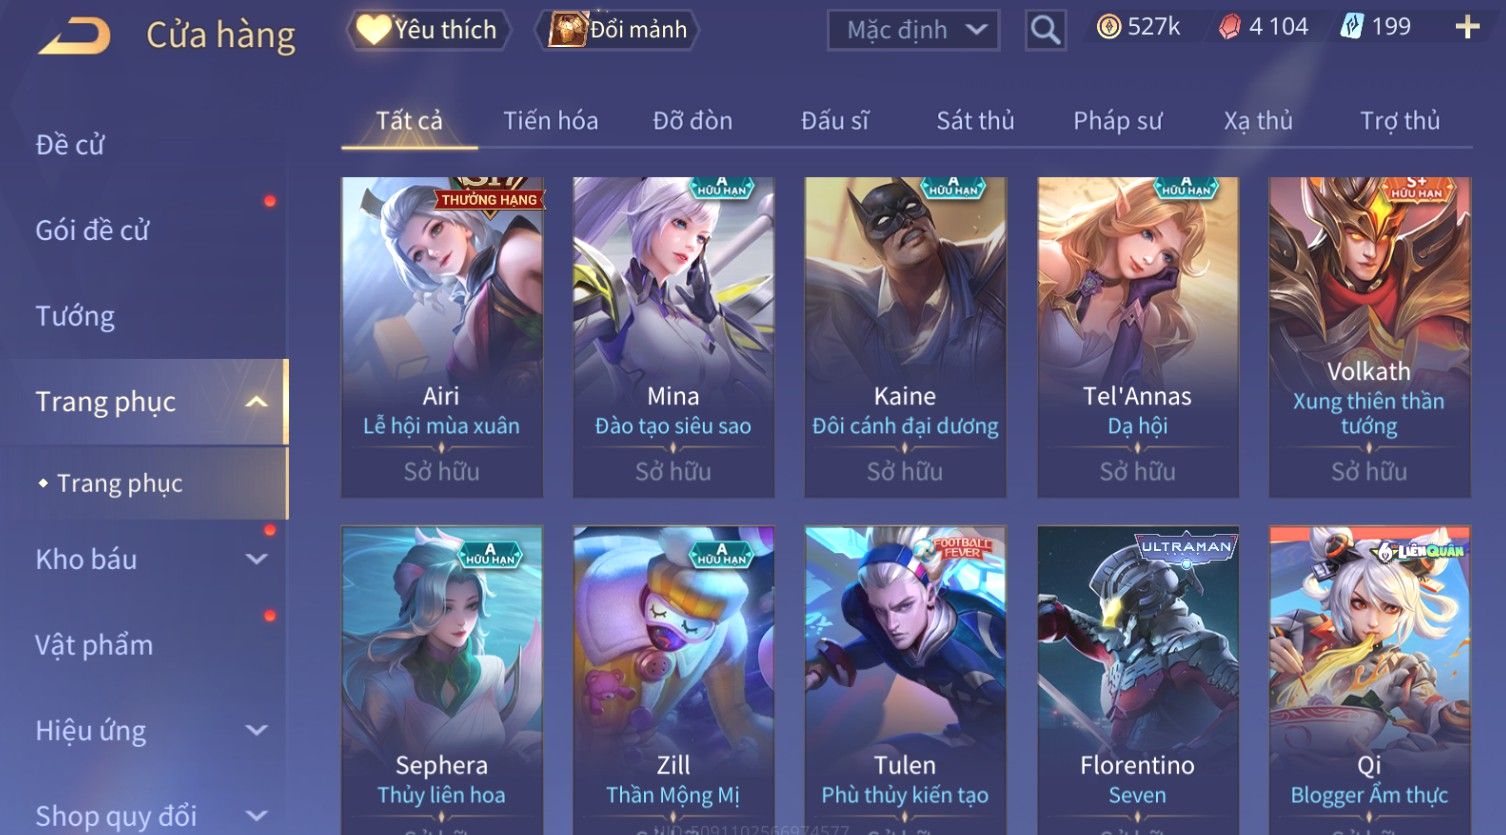Open Đổi mảnh chest exchange
The image size is (1506, 835).
(x=618, y=30)
